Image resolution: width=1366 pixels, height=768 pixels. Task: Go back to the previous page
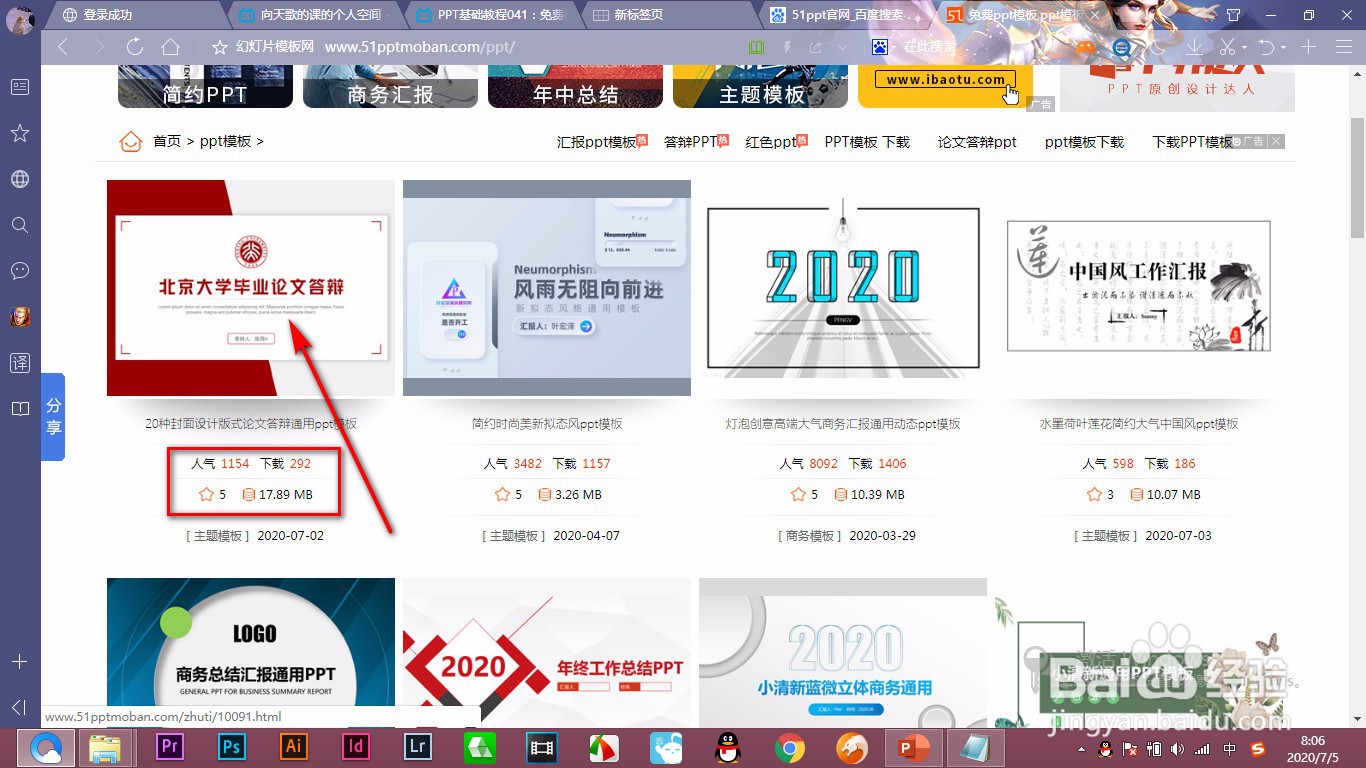[x=63, y=47]
